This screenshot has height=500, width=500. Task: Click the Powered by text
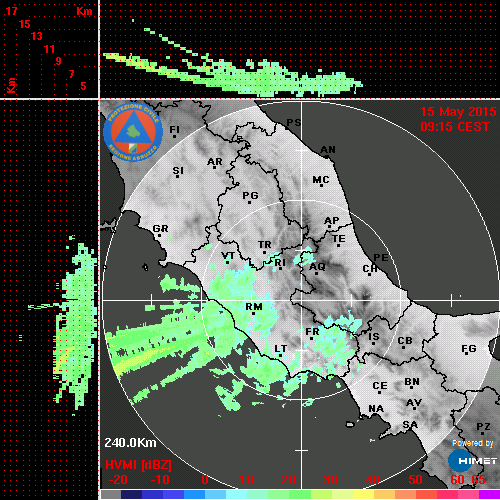tap(473, 443)
